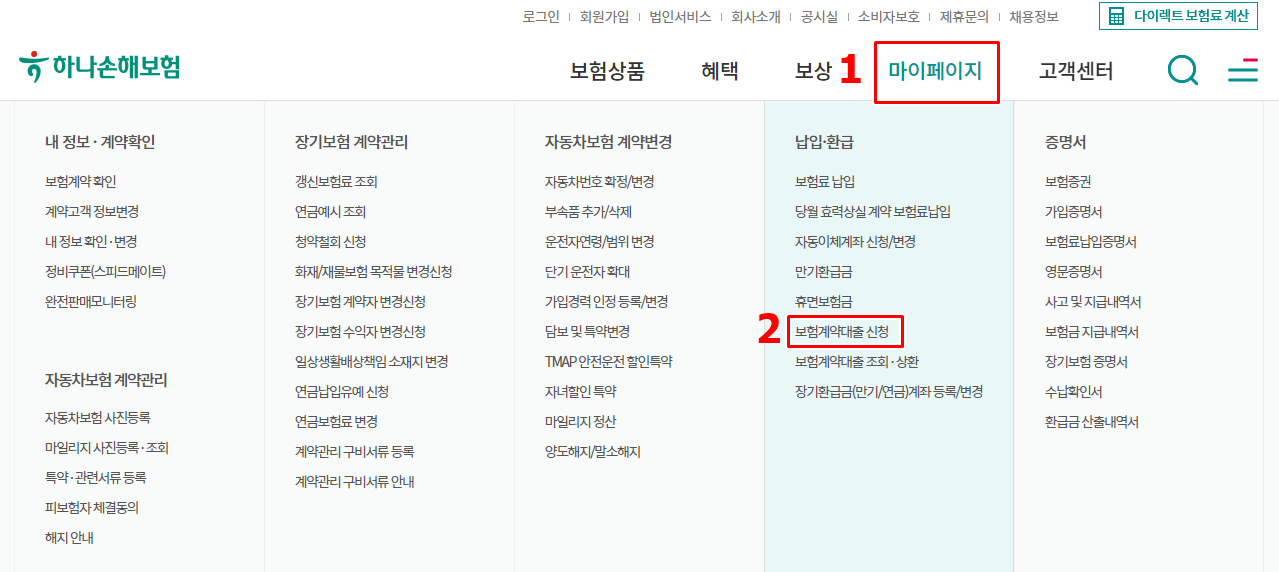The image size is (1279, 572).
Task: Open 보험증권 certificate item
Action: 1068,182
